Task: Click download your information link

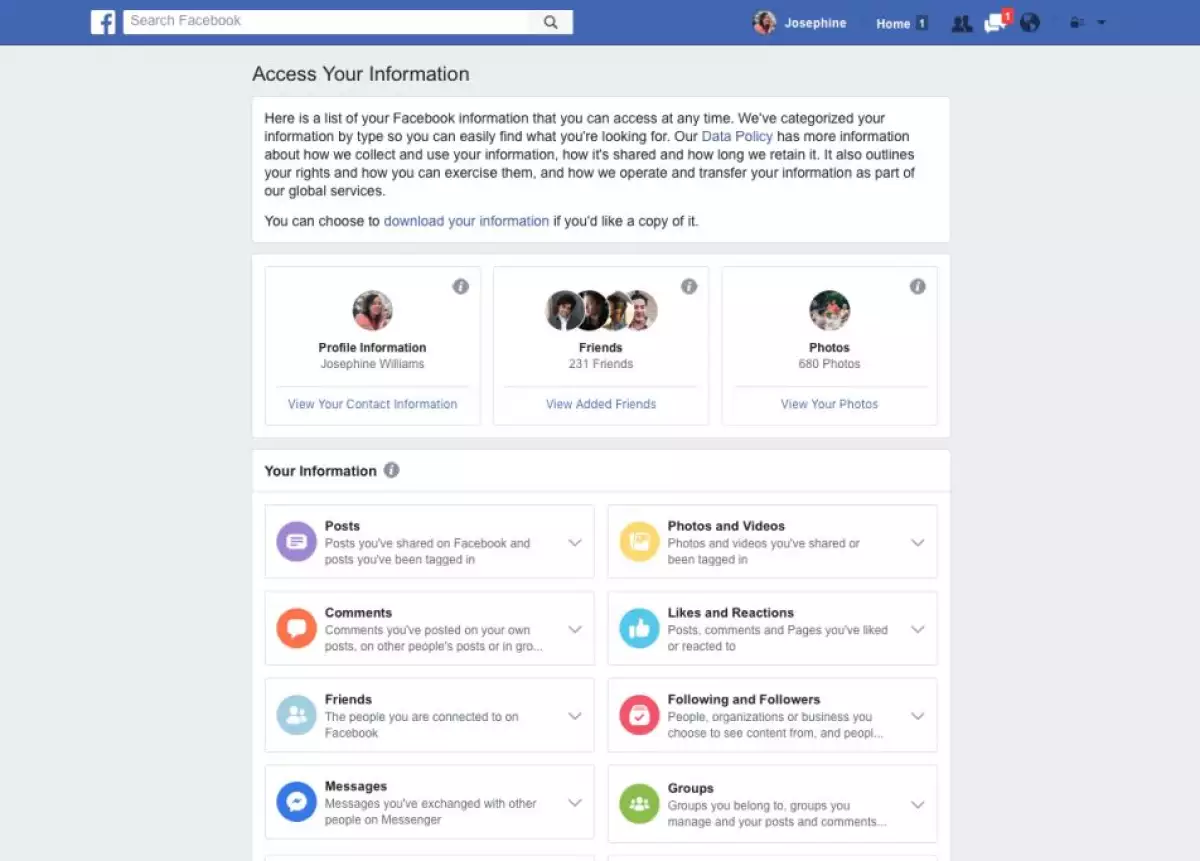Action: click(466, 221)
